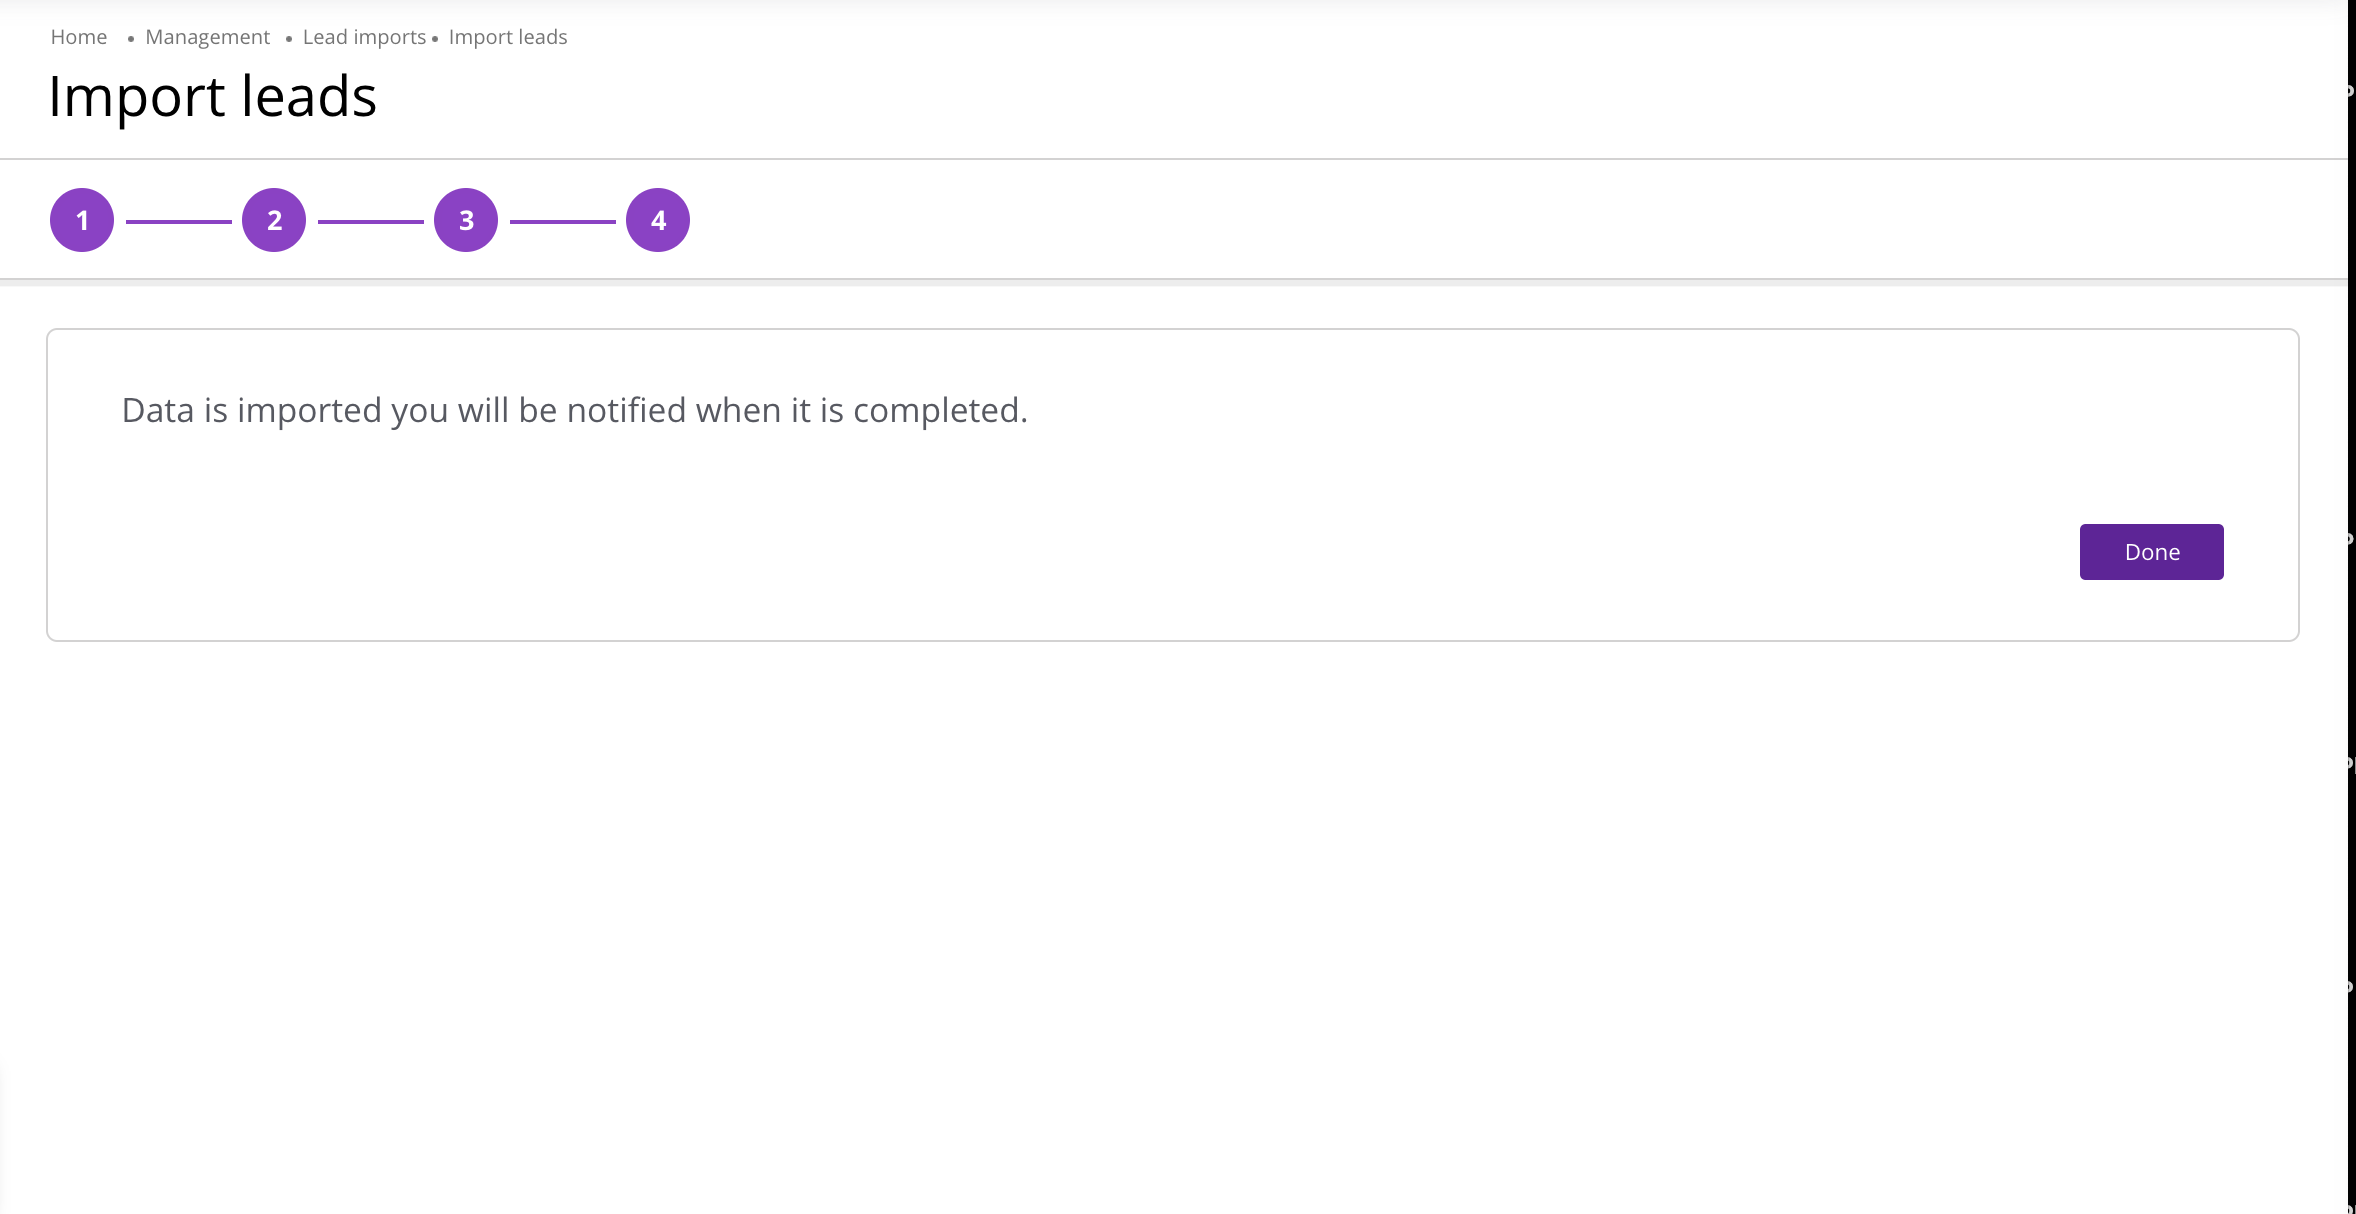Click the word "Data" starting the message
The image size is (2356, 1214).
pos(157,410)
